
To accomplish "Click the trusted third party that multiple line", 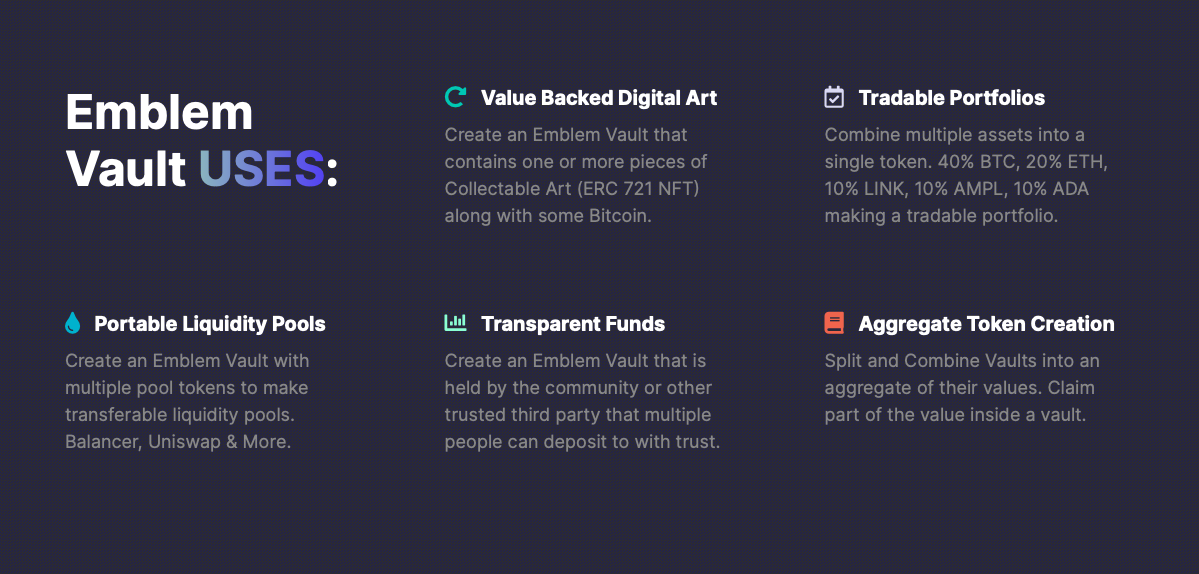I will point(577,415).
